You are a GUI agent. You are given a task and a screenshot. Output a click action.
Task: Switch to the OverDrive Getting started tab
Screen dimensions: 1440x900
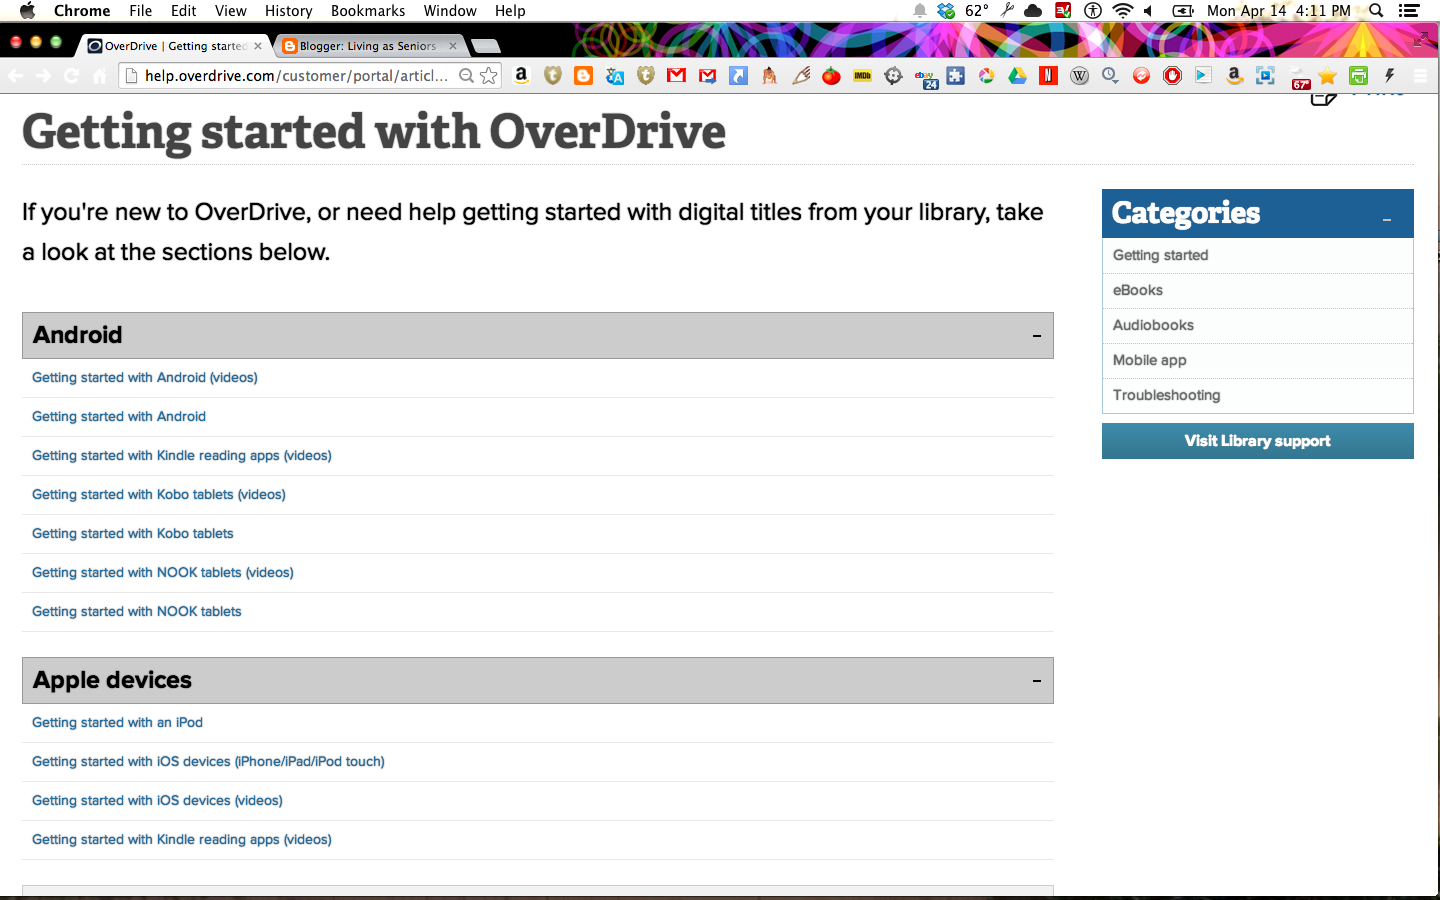coord(175,46)
